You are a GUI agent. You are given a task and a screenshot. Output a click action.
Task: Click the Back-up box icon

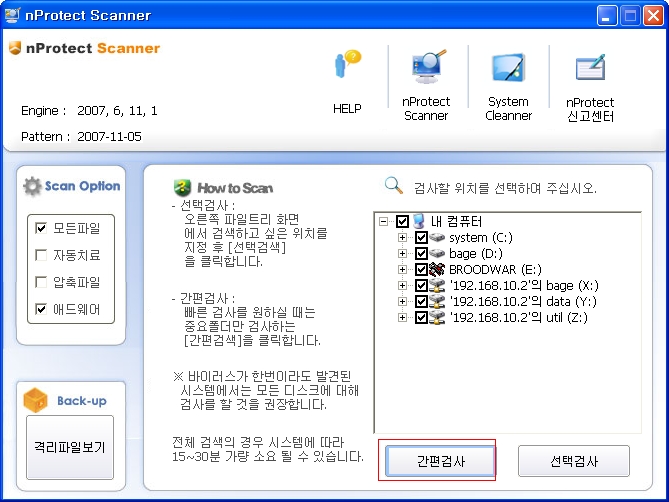(35, 400)
